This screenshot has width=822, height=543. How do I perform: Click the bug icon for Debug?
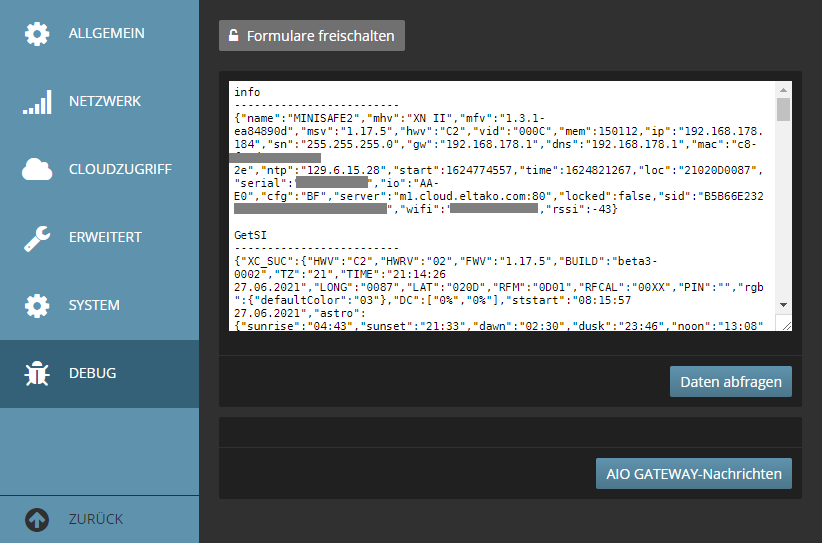pos(37,374)
